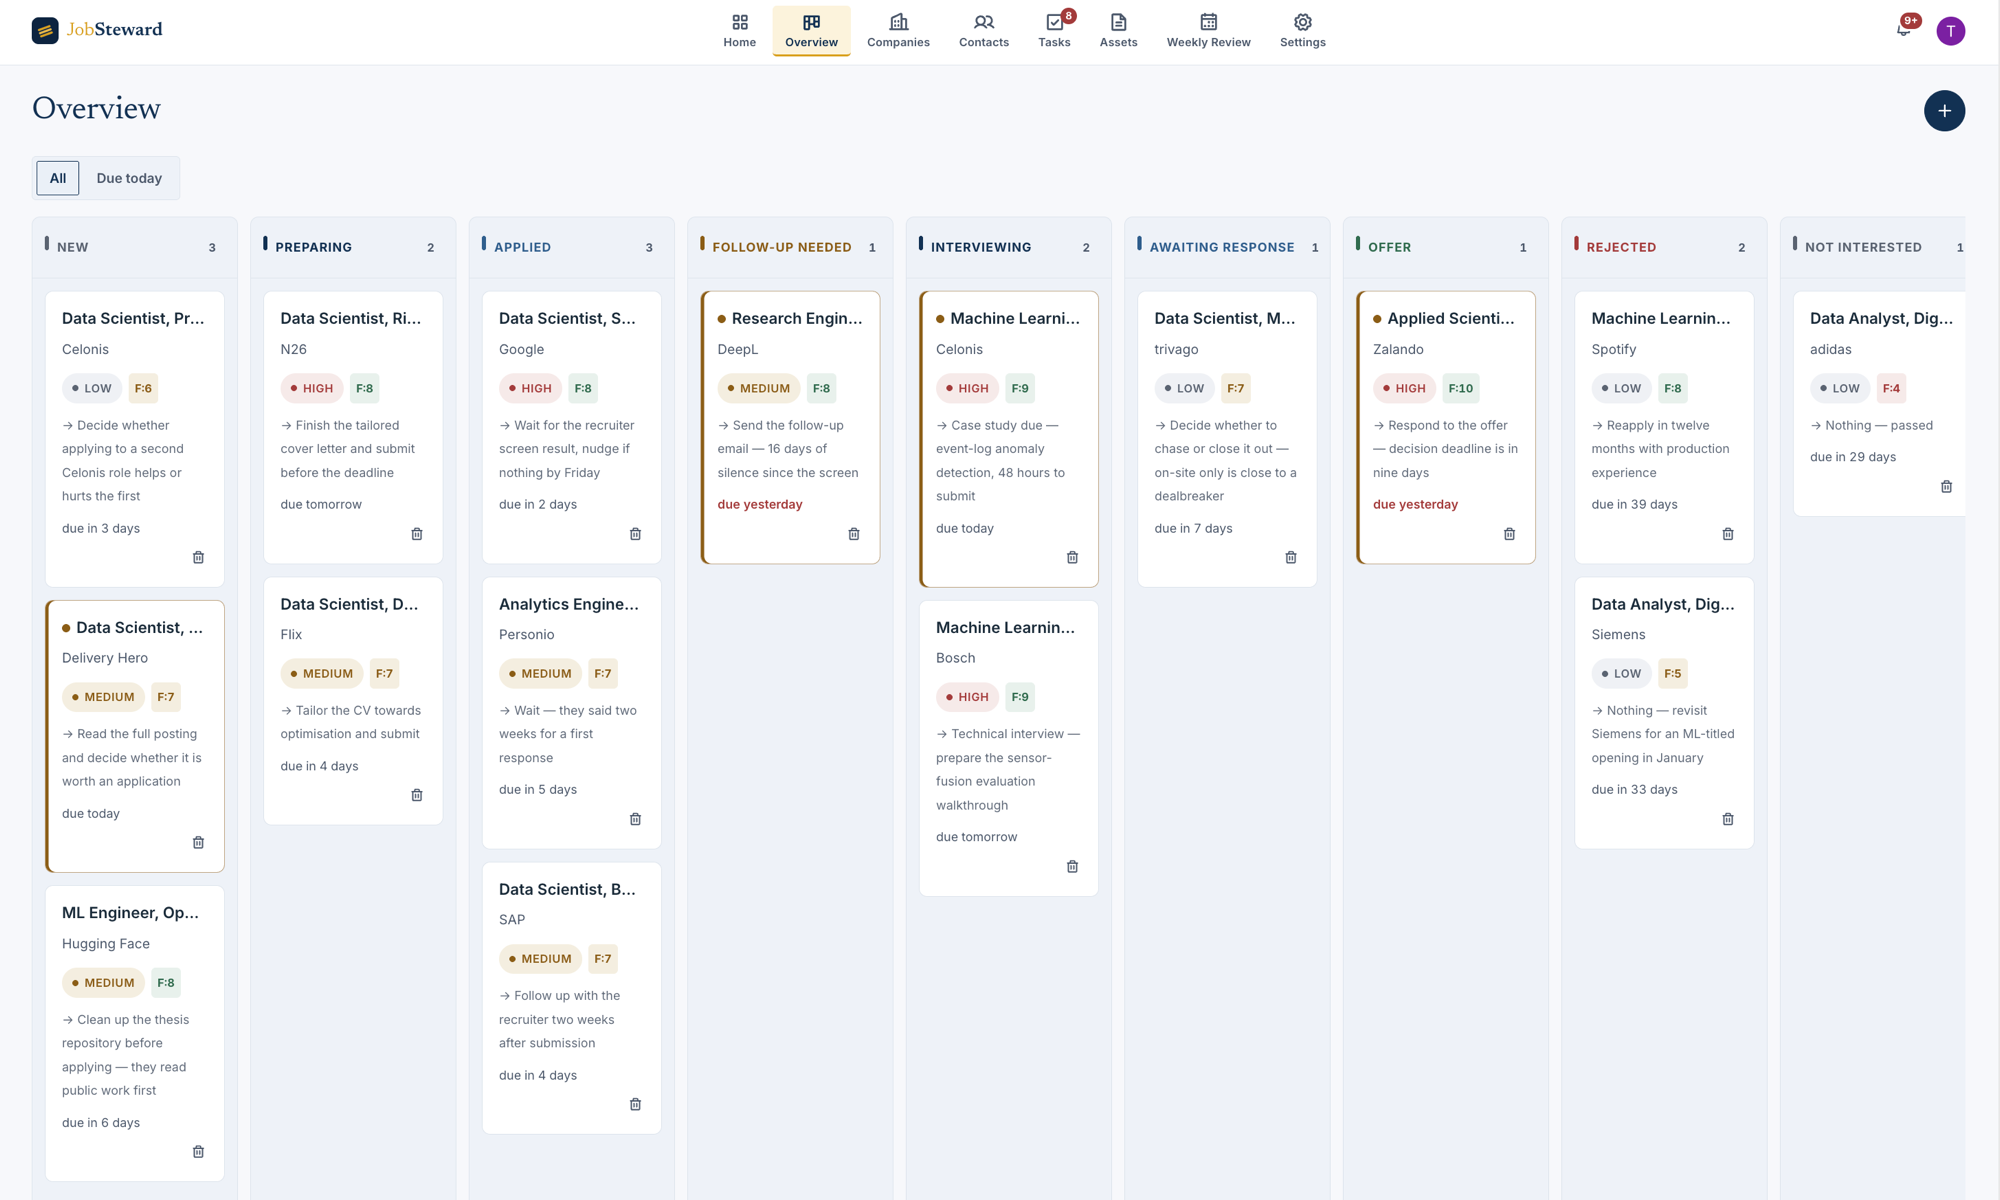
Task: Delete the adidas Data Analyst card
Action: click(1946, 487)
